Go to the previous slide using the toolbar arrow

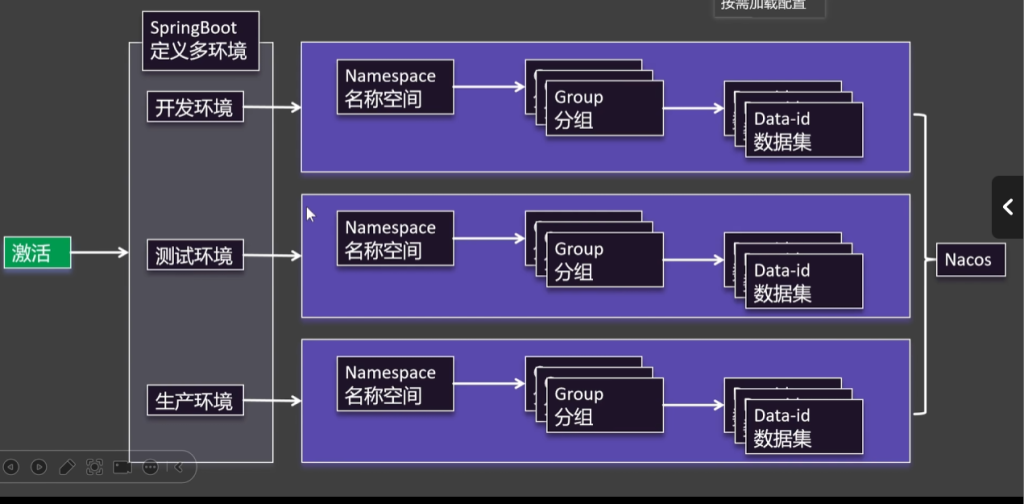tap(11, 467)
